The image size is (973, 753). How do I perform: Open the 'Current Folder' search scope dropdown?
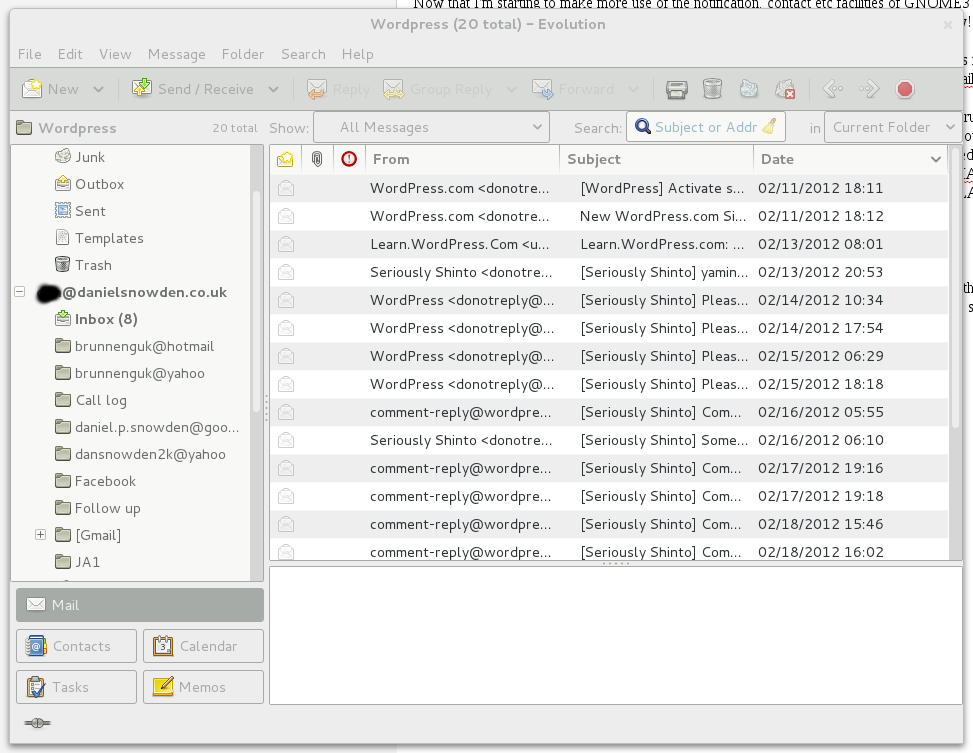pyautogui.click(x=889, y=127)
